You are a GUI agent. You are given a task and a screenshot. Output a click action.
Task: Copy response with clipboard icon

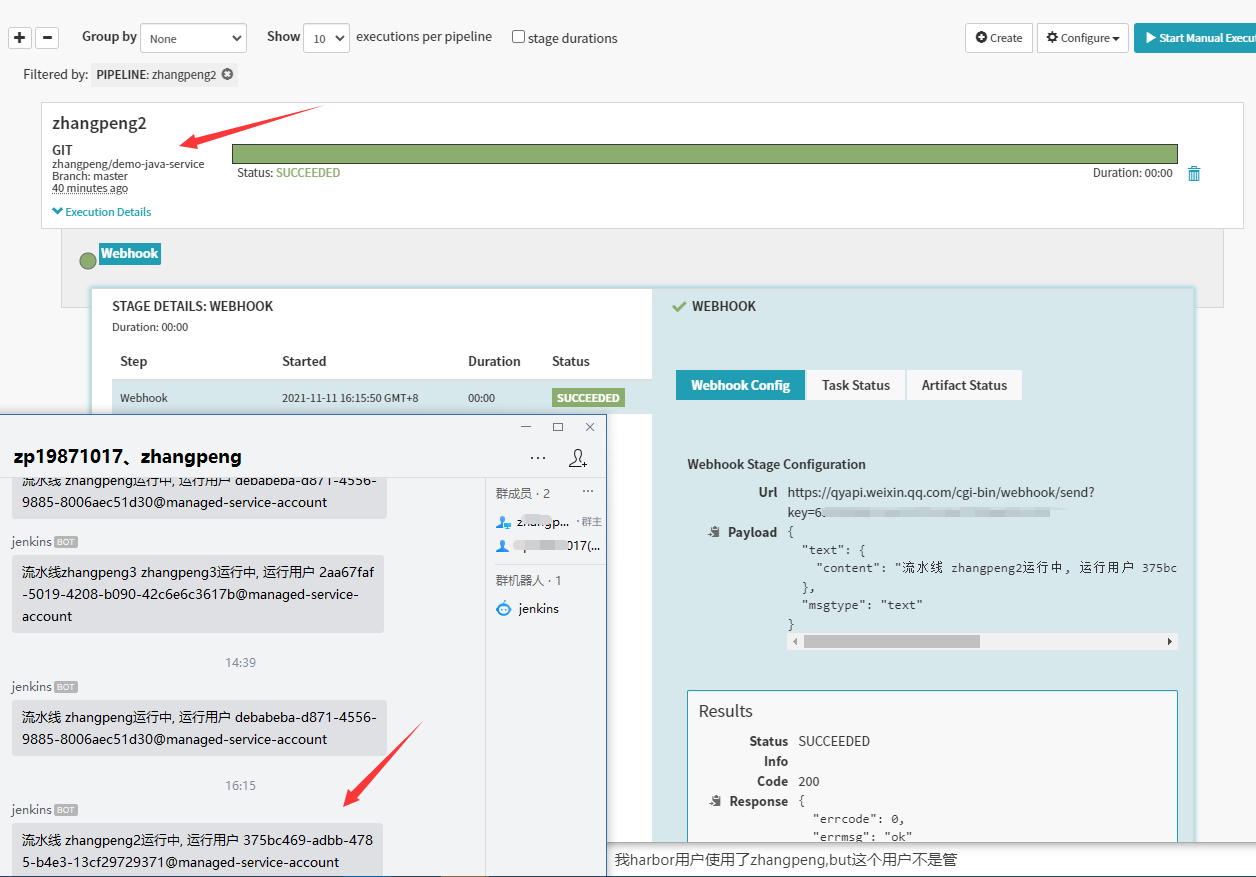(714, 801)
